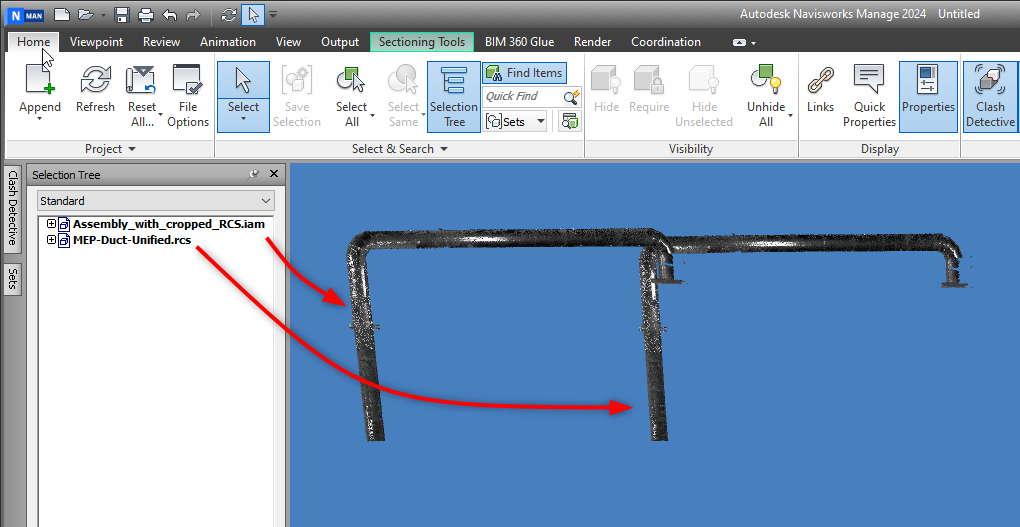This screenshot has width=1020, height=527.
Task: Click the Append file icon
Action: 40,80
